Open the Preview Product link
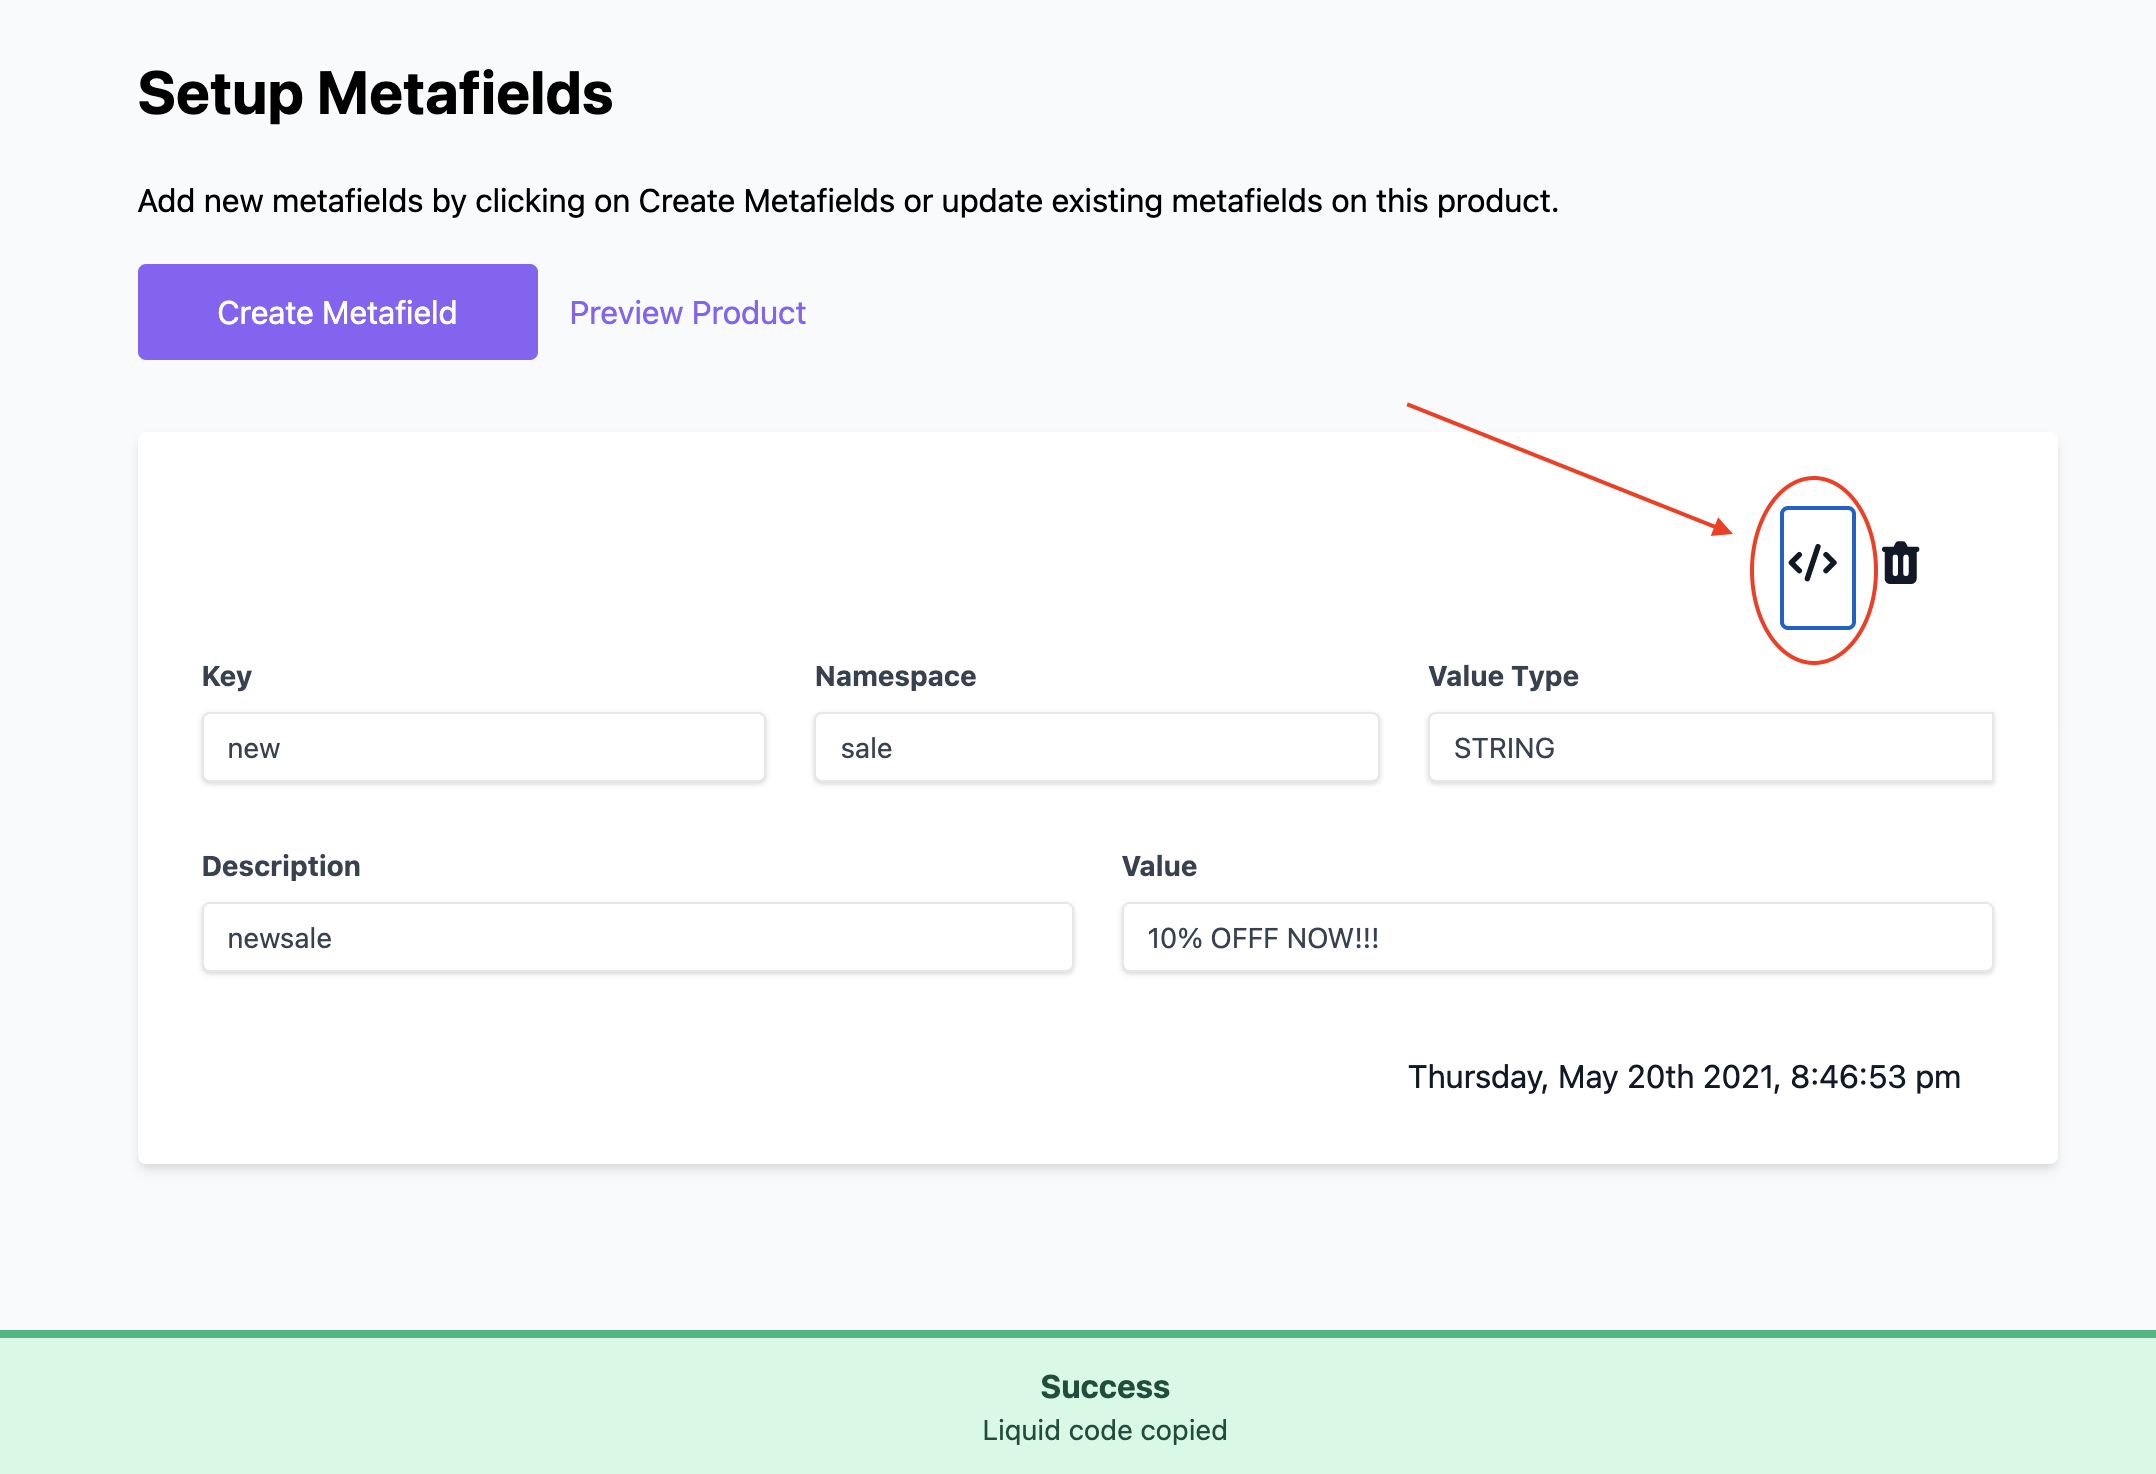 pyautogui.click(x=687, y=313)
